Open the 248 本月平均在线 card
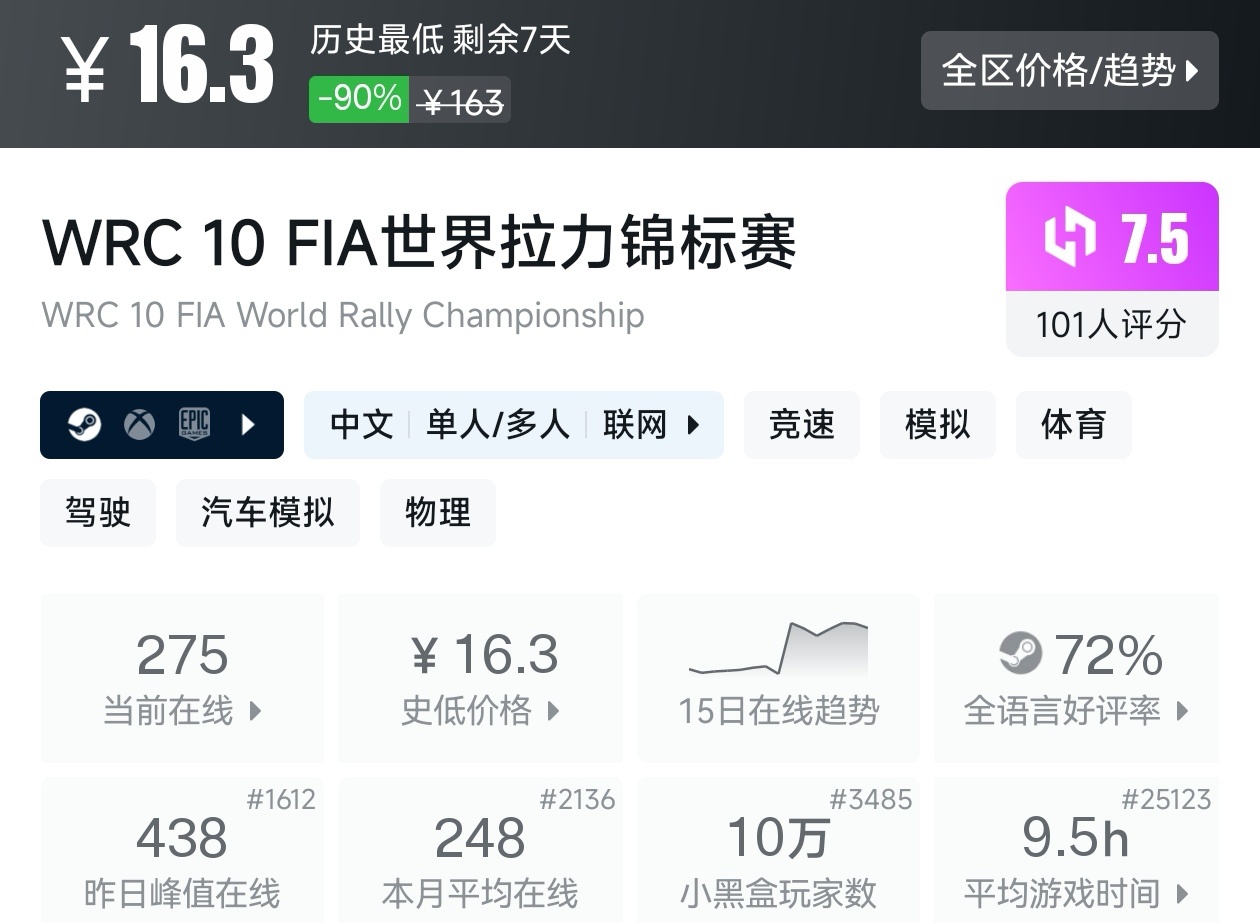 [x=480, y=850]
